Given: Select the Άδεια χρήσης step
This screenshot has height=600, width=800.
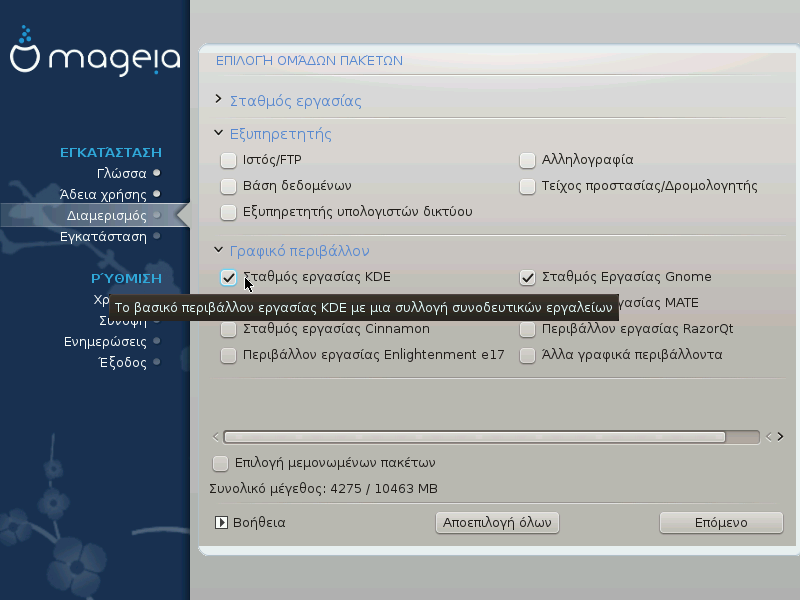Looking at the screenshot, I should point(103,194).
